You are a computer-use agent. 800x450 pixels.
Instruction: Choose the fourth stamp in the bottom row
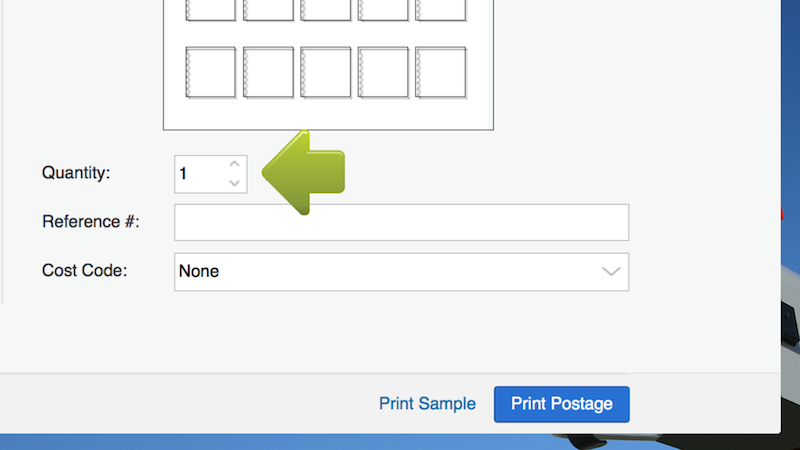(x=383, y=72)
